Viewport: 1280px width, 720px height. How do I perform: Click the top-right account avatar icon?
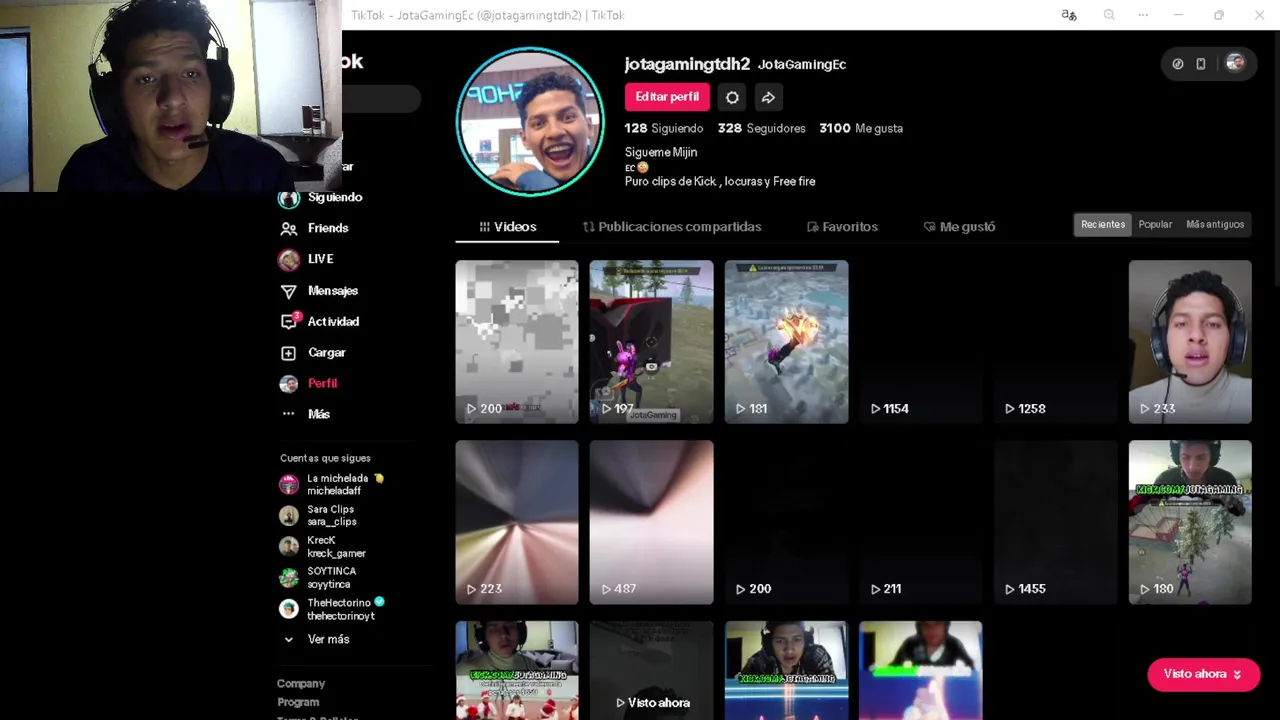1235,63
